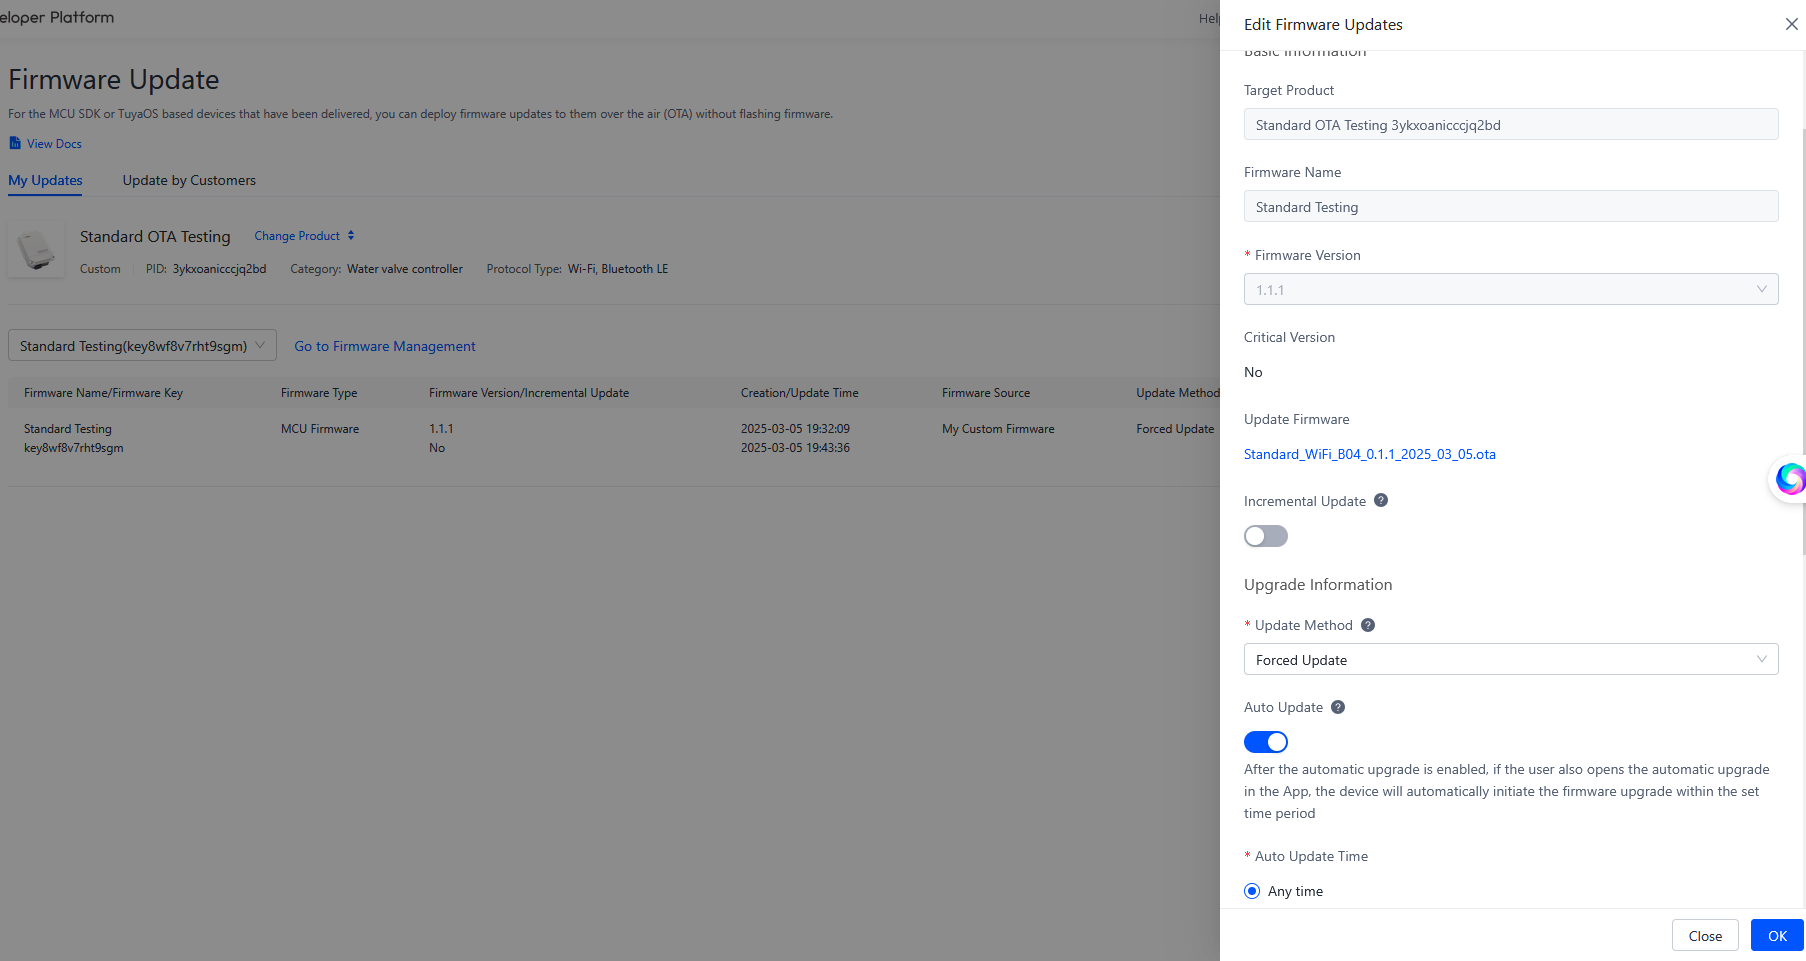Click the Auto Update help icon
The height and width of the screenshot is (961, 1806).
coord(1338,707)
